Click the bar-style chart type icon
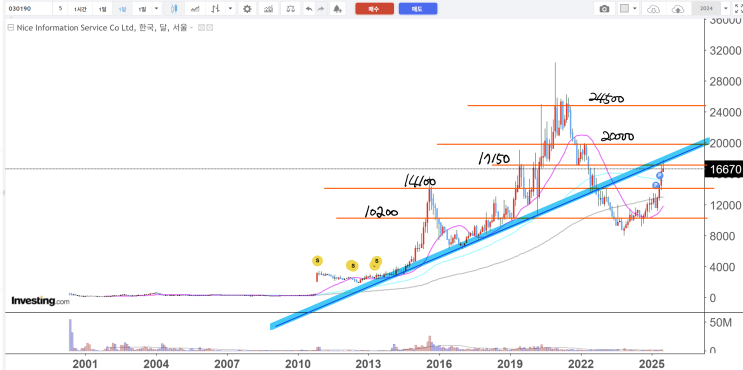Screen dimensions: 743x370 pos(216,9)
